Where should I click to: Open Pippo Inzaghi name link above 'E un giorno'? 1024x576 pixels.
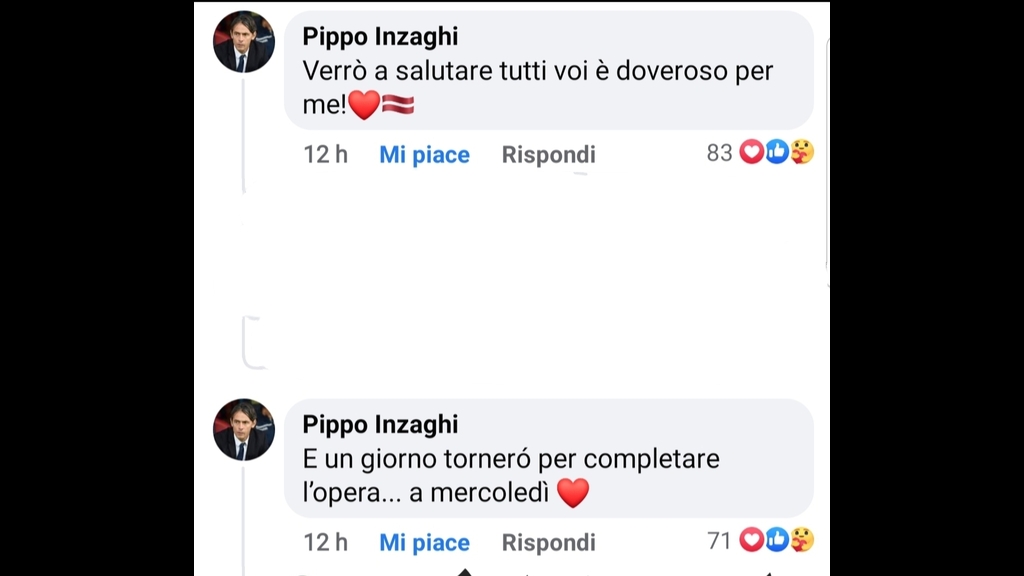click(380, 425)
